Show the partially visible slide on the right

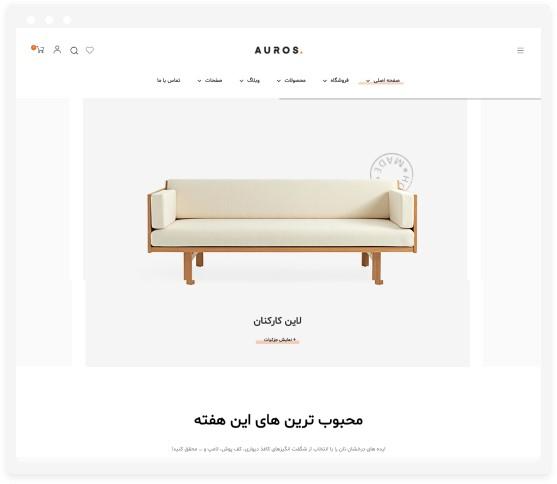pos(512,233)
